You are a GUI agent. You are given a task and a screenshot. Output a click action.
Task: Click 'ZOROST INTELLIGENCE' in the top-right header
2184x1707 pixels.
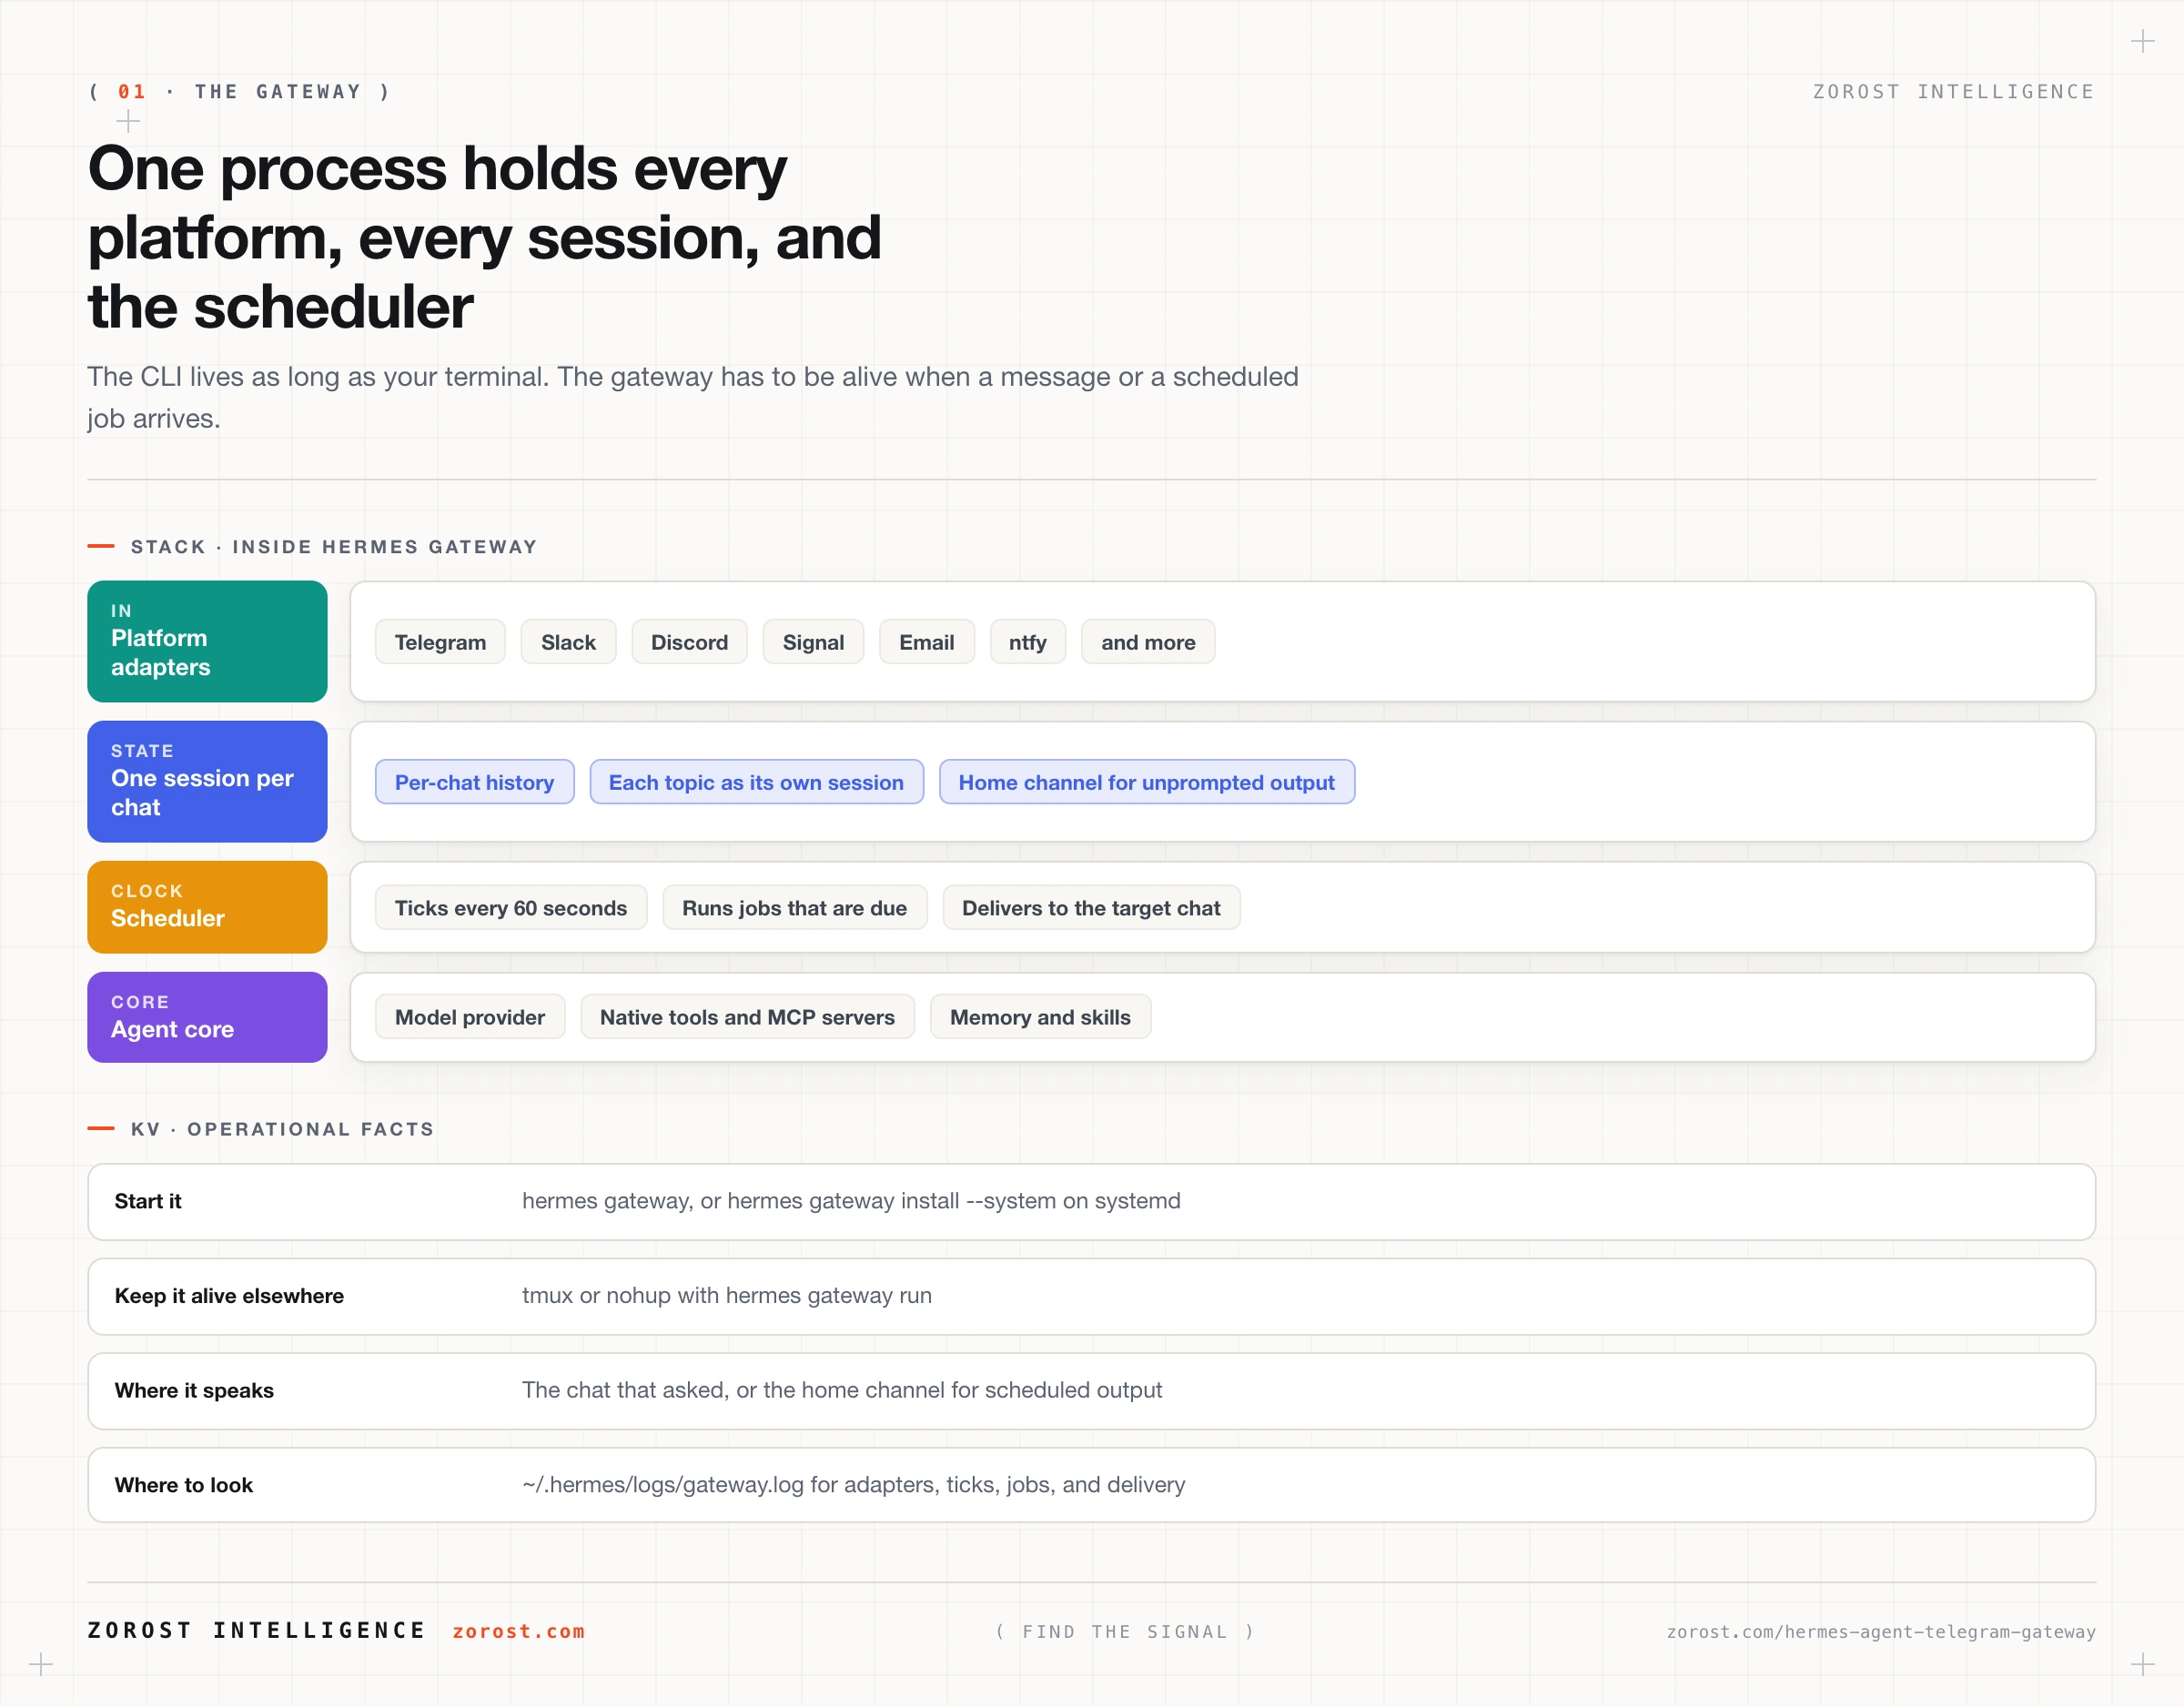click(1953, 92)
